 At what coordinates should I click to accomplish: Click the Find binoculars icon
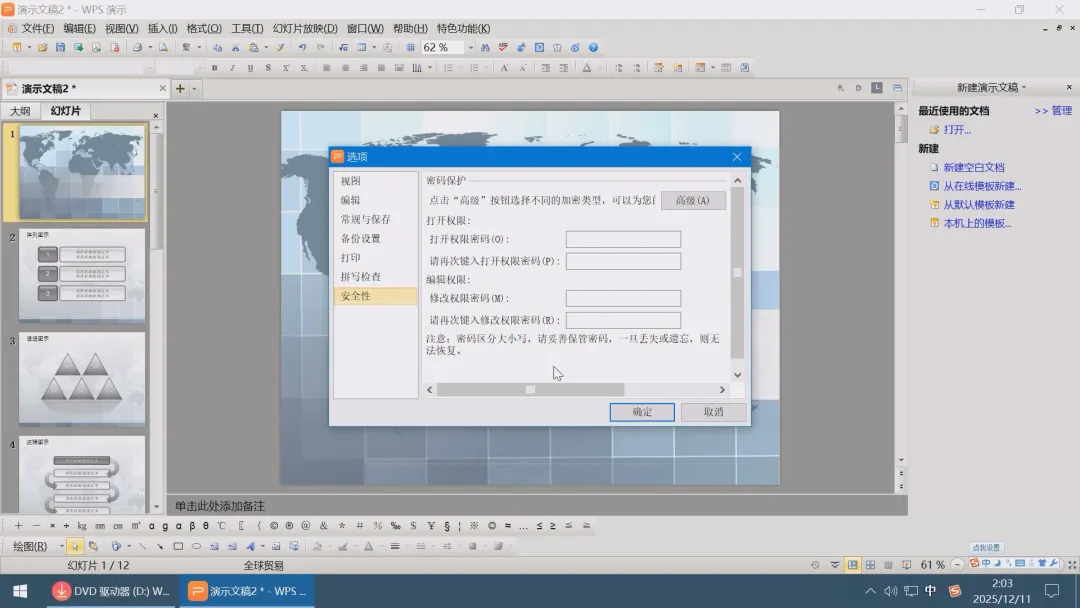point(485,48)
